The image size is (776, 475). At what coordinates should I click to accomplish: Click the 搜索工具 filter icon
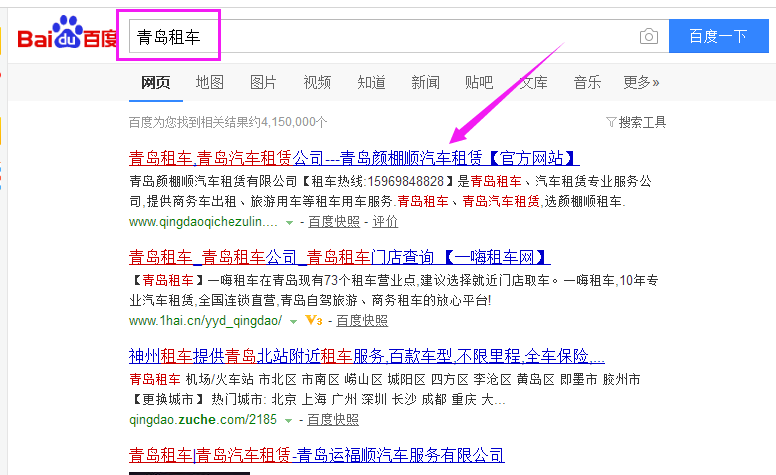click(611, 122)
